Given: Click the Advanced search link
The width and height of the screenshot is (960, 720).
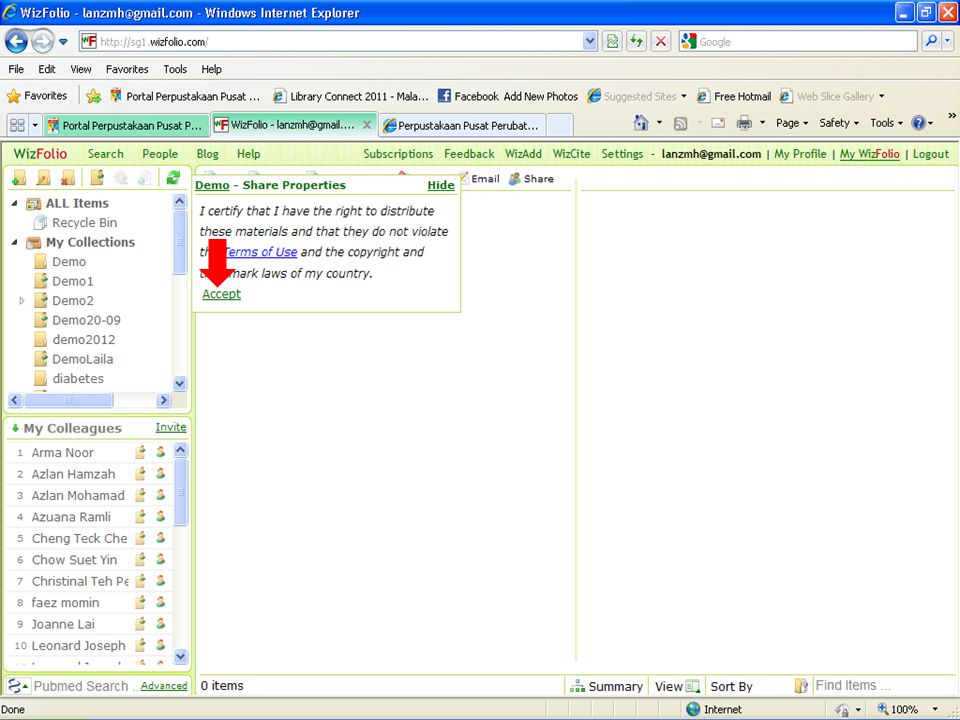Looking at the screenshot, I should pyautogui.click(x=164, y=686).
